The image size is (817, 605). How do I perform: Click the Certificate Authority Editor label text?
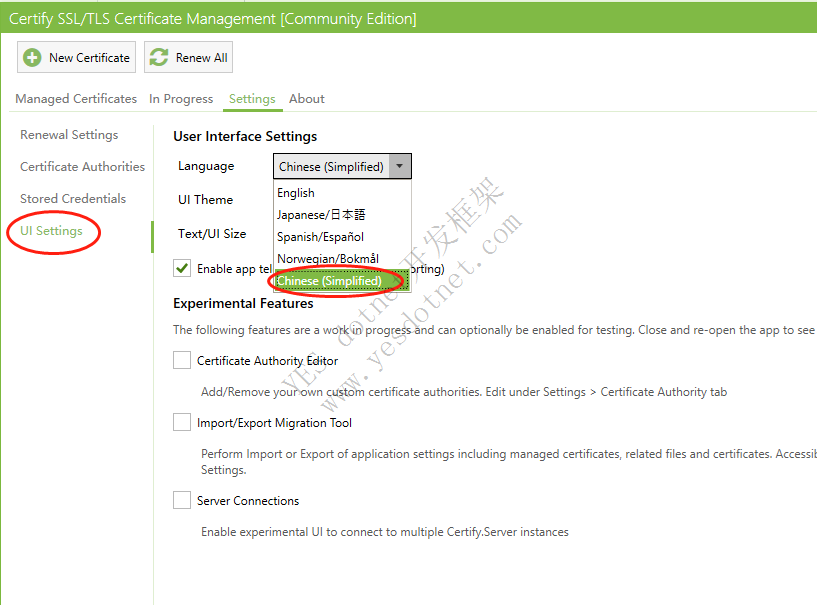[x=267, y=361]
